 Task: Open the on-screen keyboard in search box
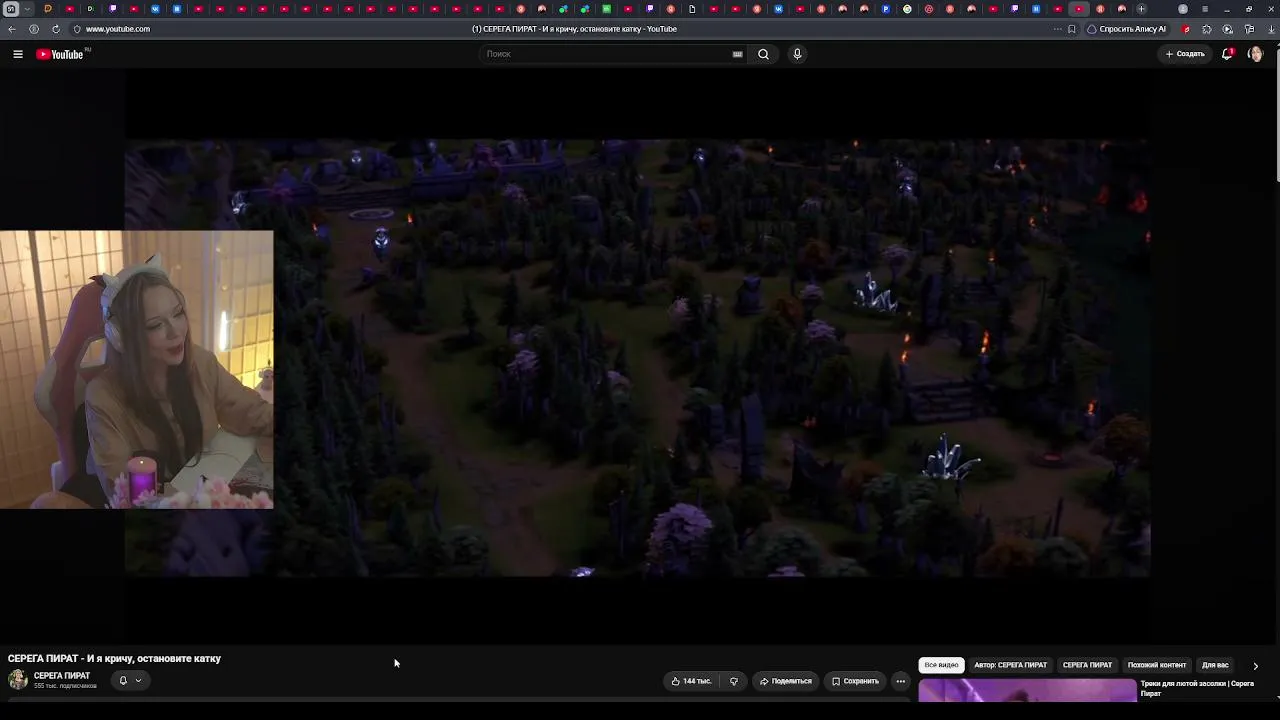[x=738, y=54]
